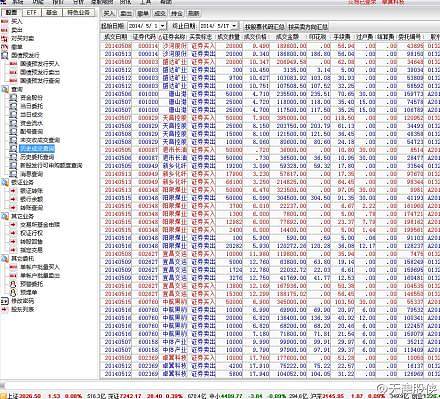Sort by the 买卖标志 column header
This screenshot has width=440, height=399.
coord(202,37)
